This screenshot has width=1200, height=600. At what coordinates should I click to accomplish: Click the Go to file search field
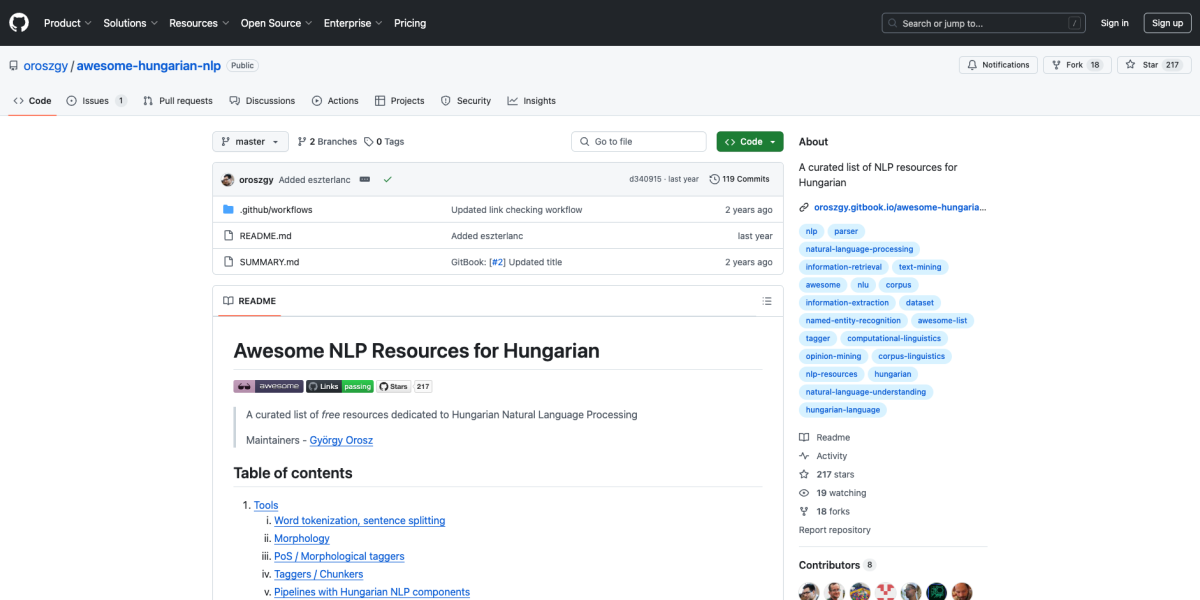pos(638,141)
